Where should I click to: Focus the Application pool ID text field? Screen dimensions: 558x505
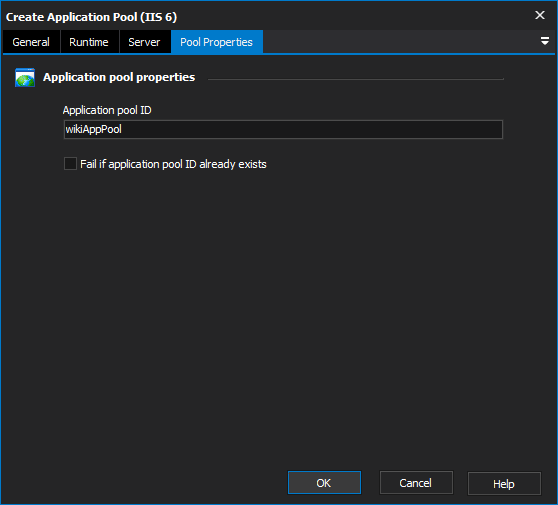click(x=283, y=129)
